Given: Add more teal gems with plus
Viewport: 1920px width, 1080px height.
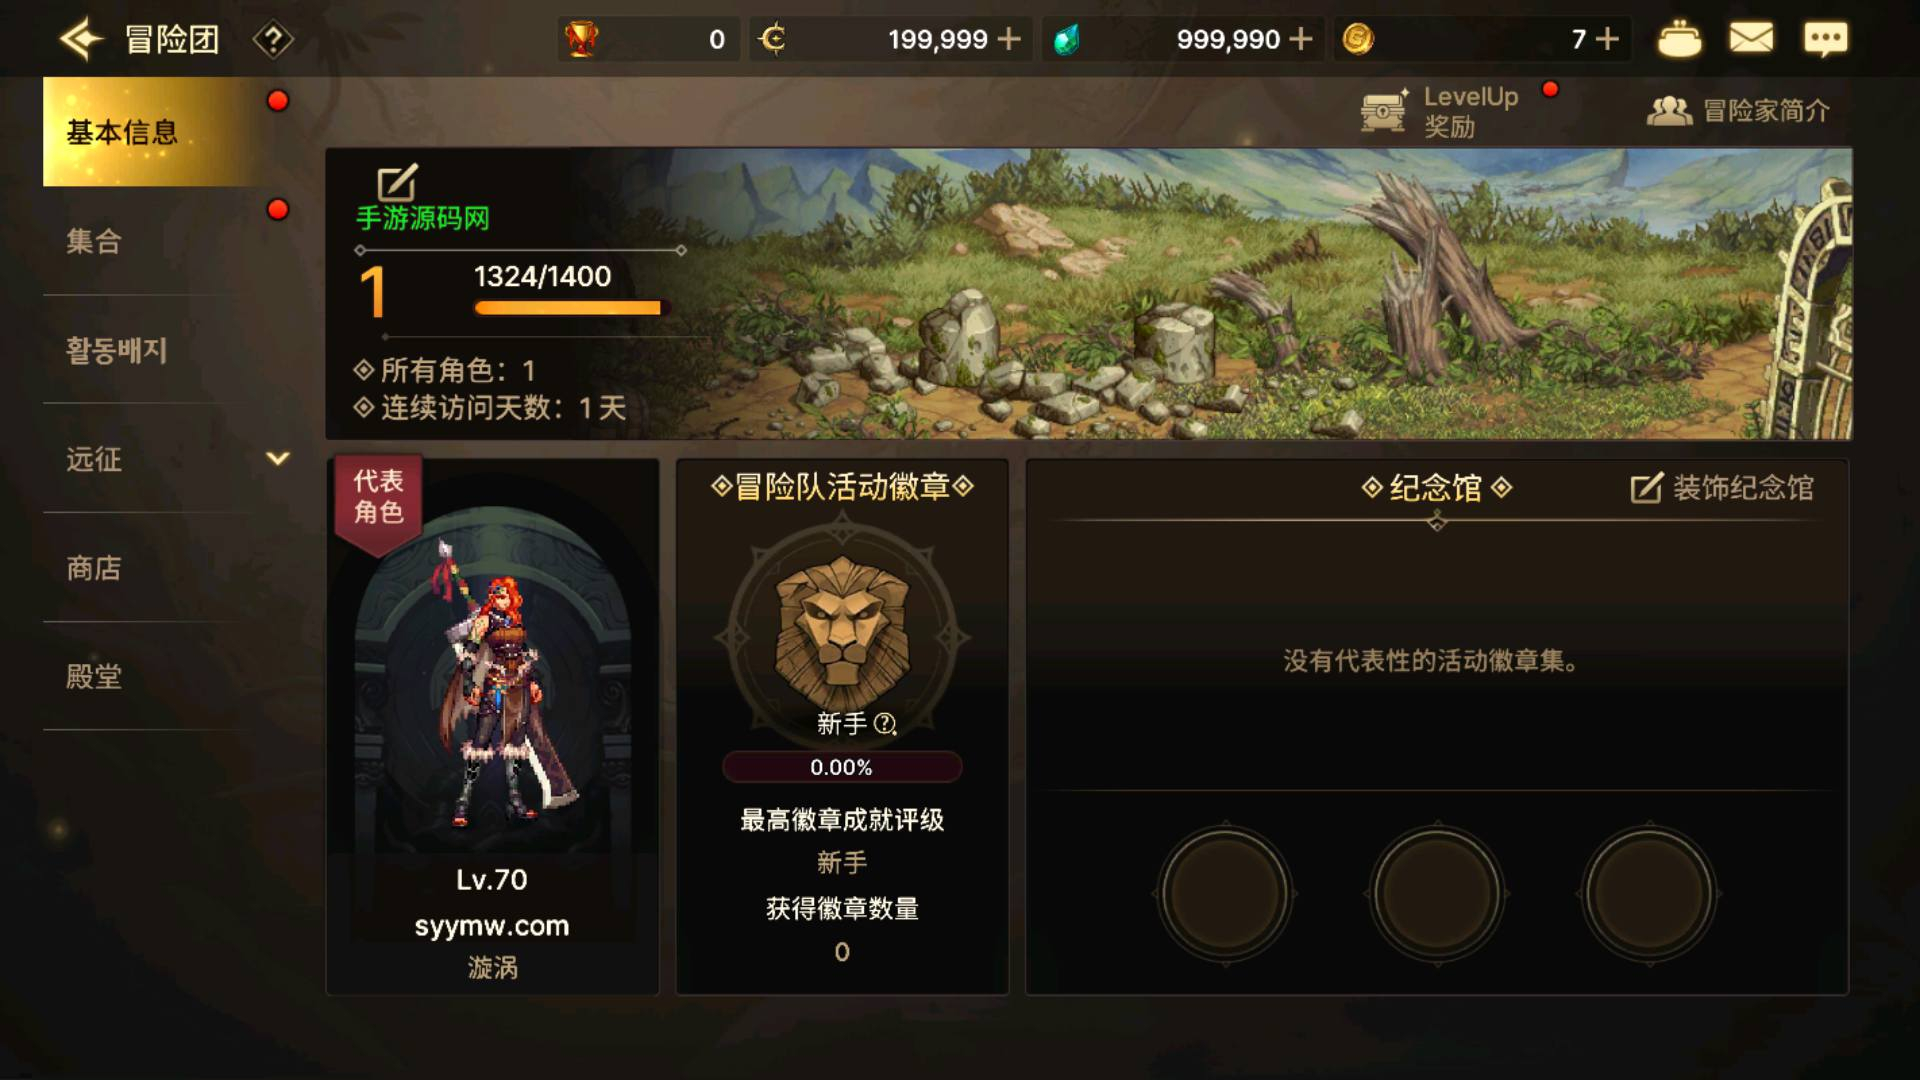Looking at the screenshot, I should coord(1301,39).
